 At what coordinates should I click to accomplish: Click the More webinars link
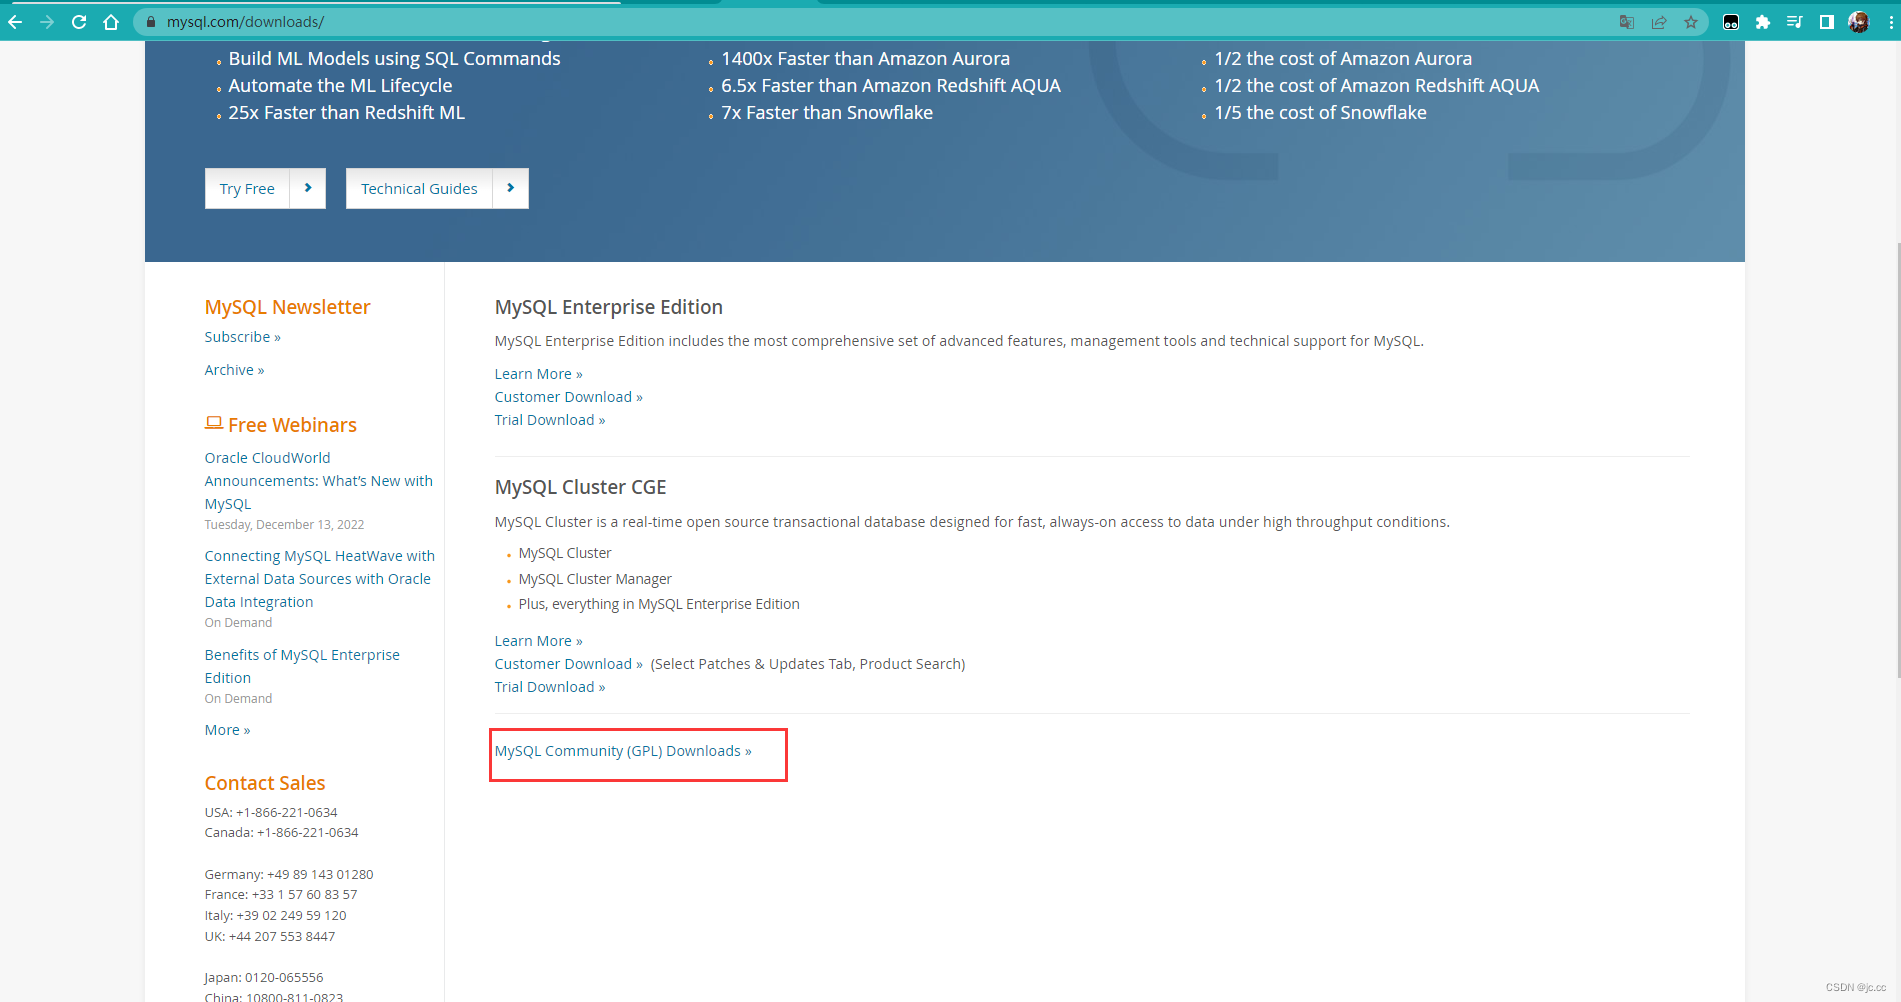tap(228, 730)
